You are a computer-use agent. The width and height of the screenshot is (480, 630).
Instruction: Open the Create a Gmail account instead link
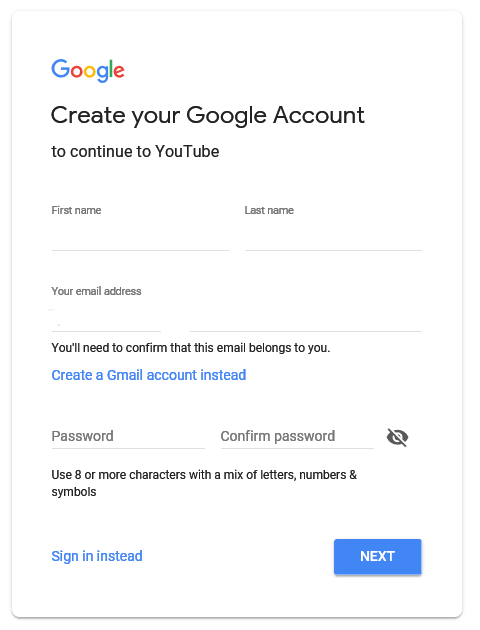[x=149, y=375]
